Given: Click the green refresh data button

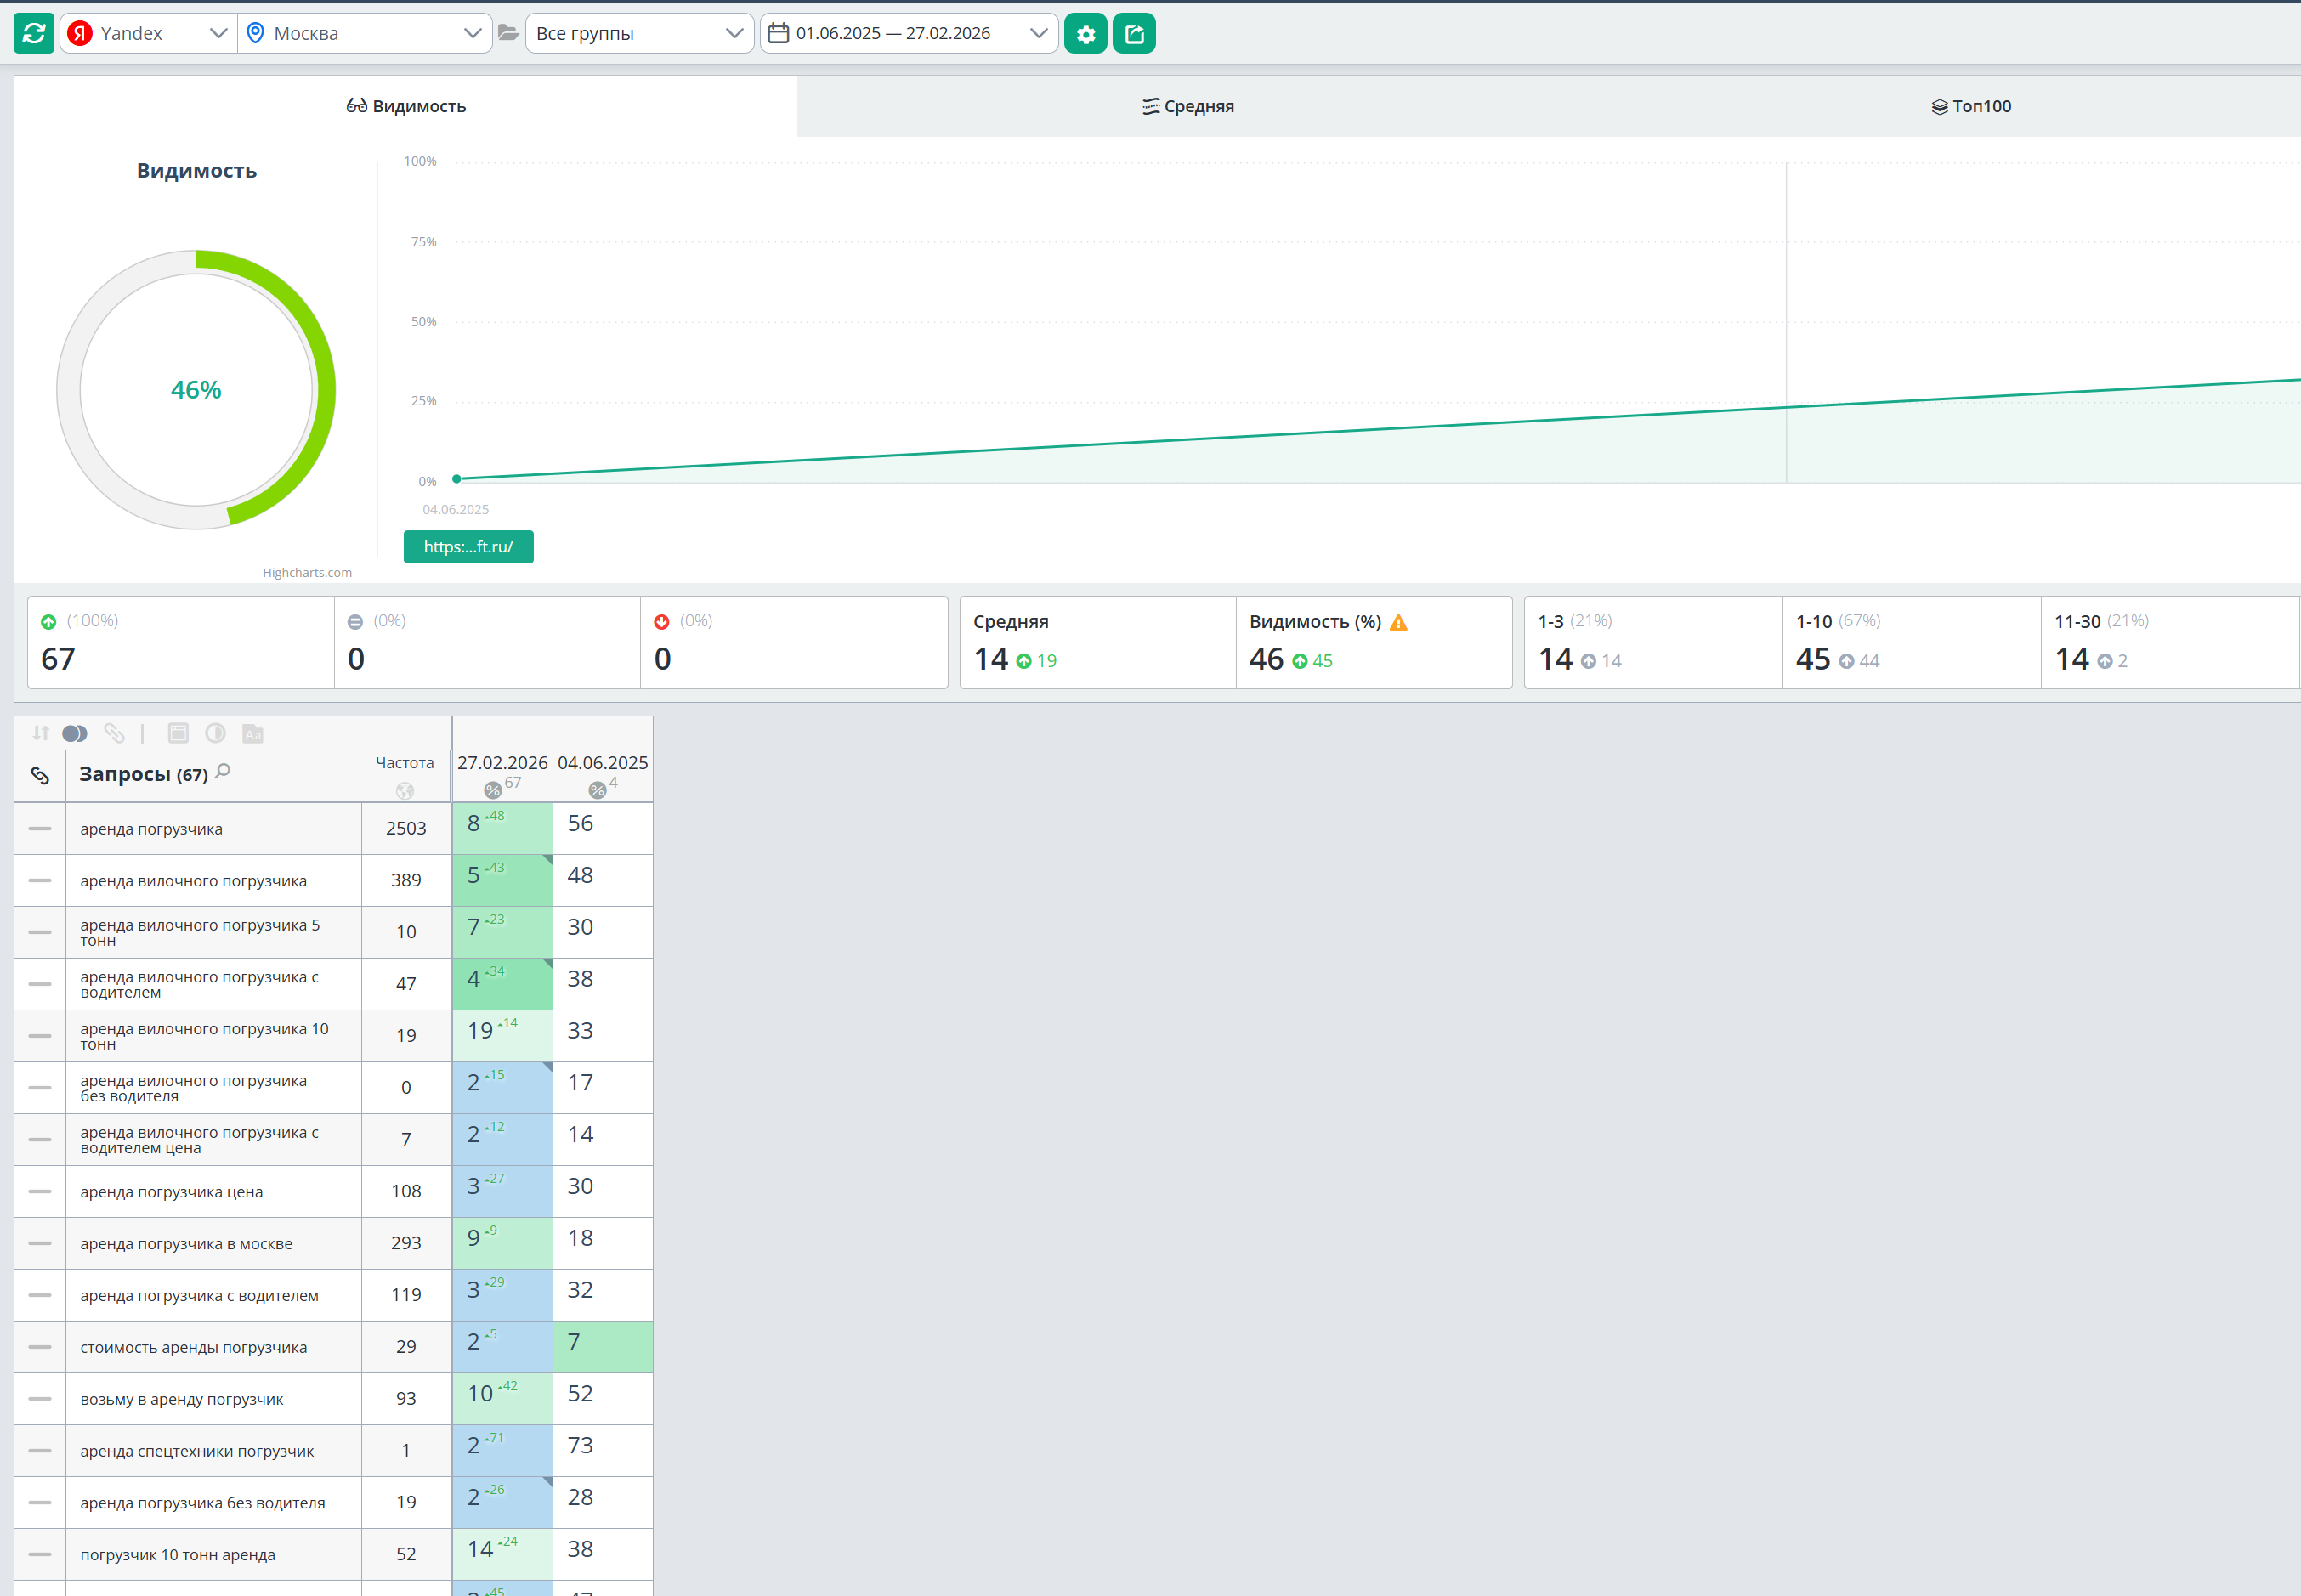Looking at the screenshot, I should point(34,33).
